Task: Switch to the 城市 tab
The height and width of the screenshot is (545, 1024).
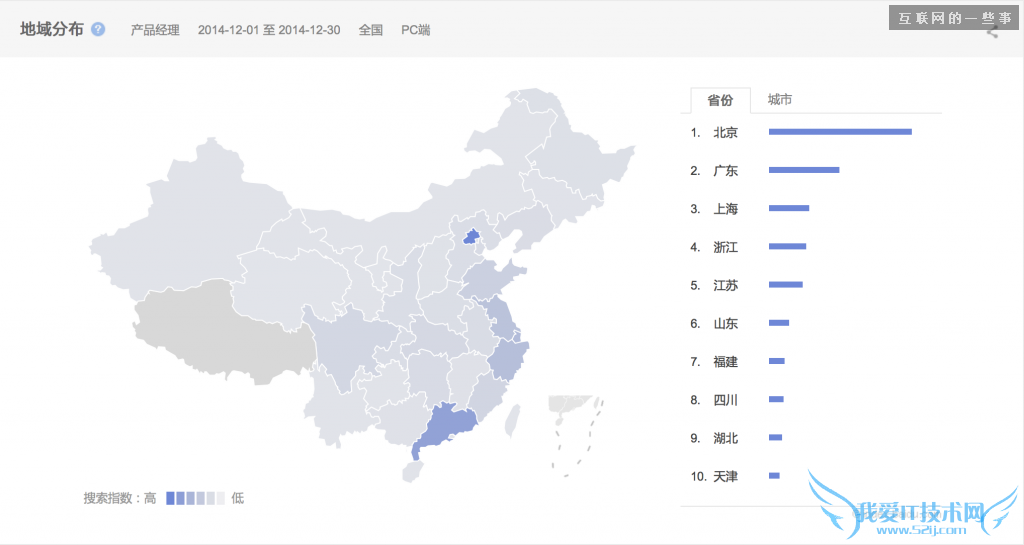Action: [780, 100]
